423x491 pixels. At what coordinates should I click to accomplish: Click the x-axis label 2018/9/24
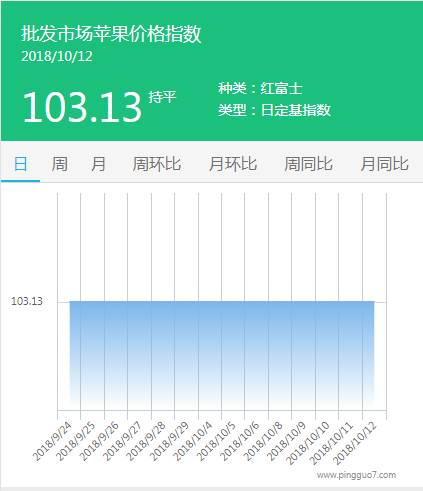52,441
